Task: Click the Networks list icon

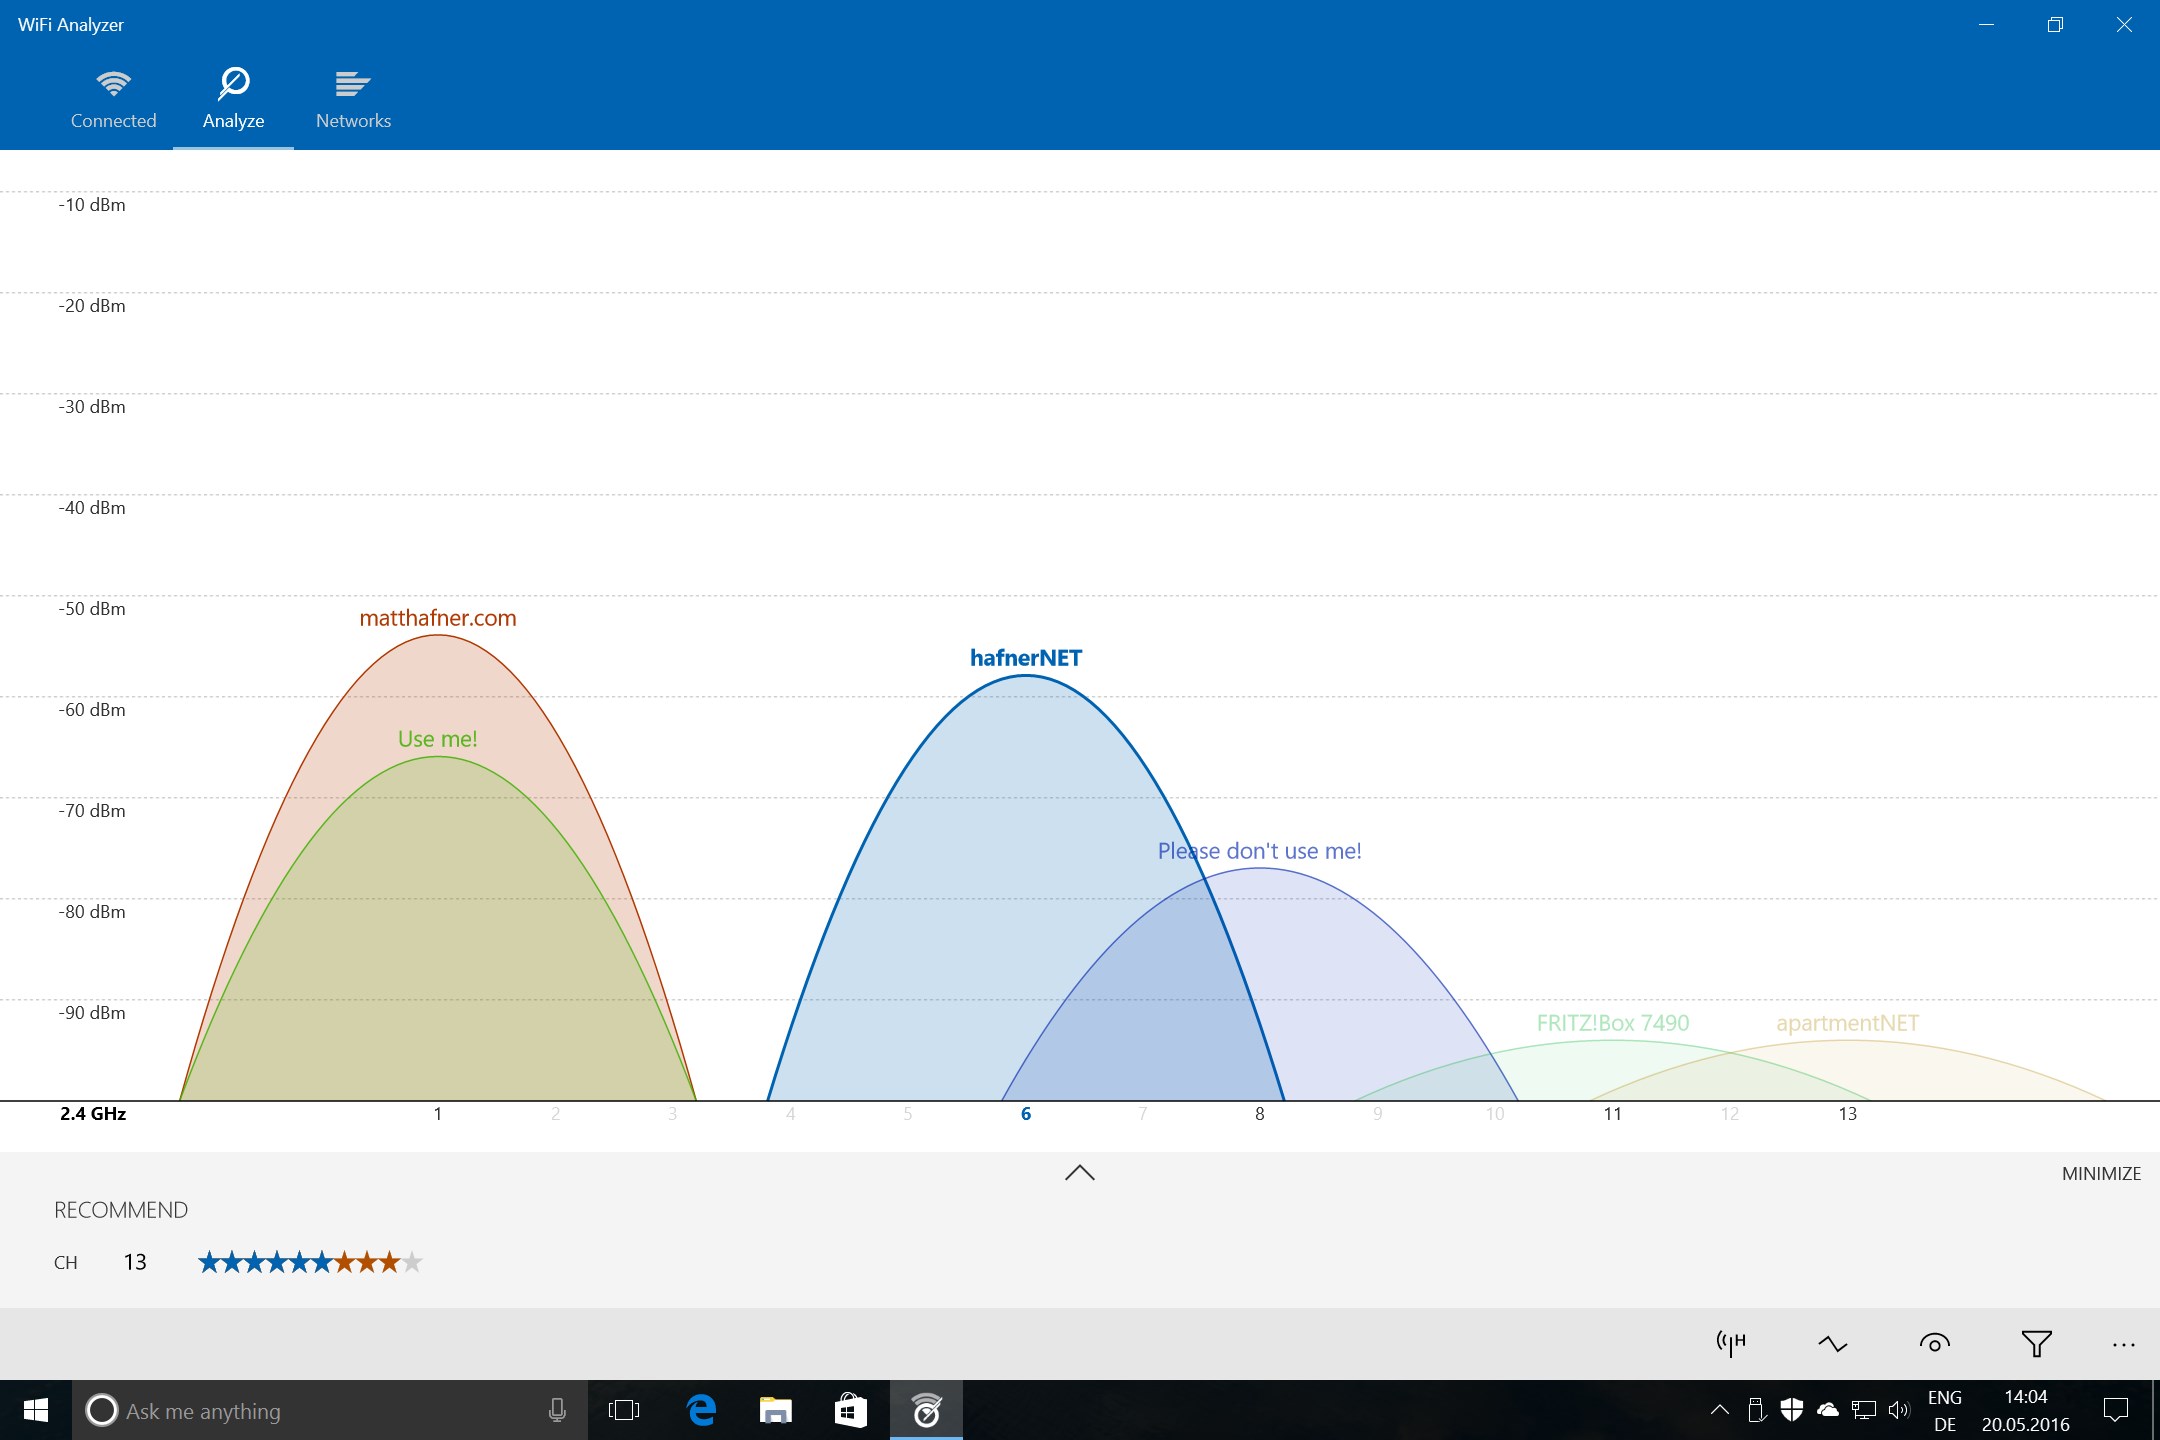Action: (x=352, y=85)
